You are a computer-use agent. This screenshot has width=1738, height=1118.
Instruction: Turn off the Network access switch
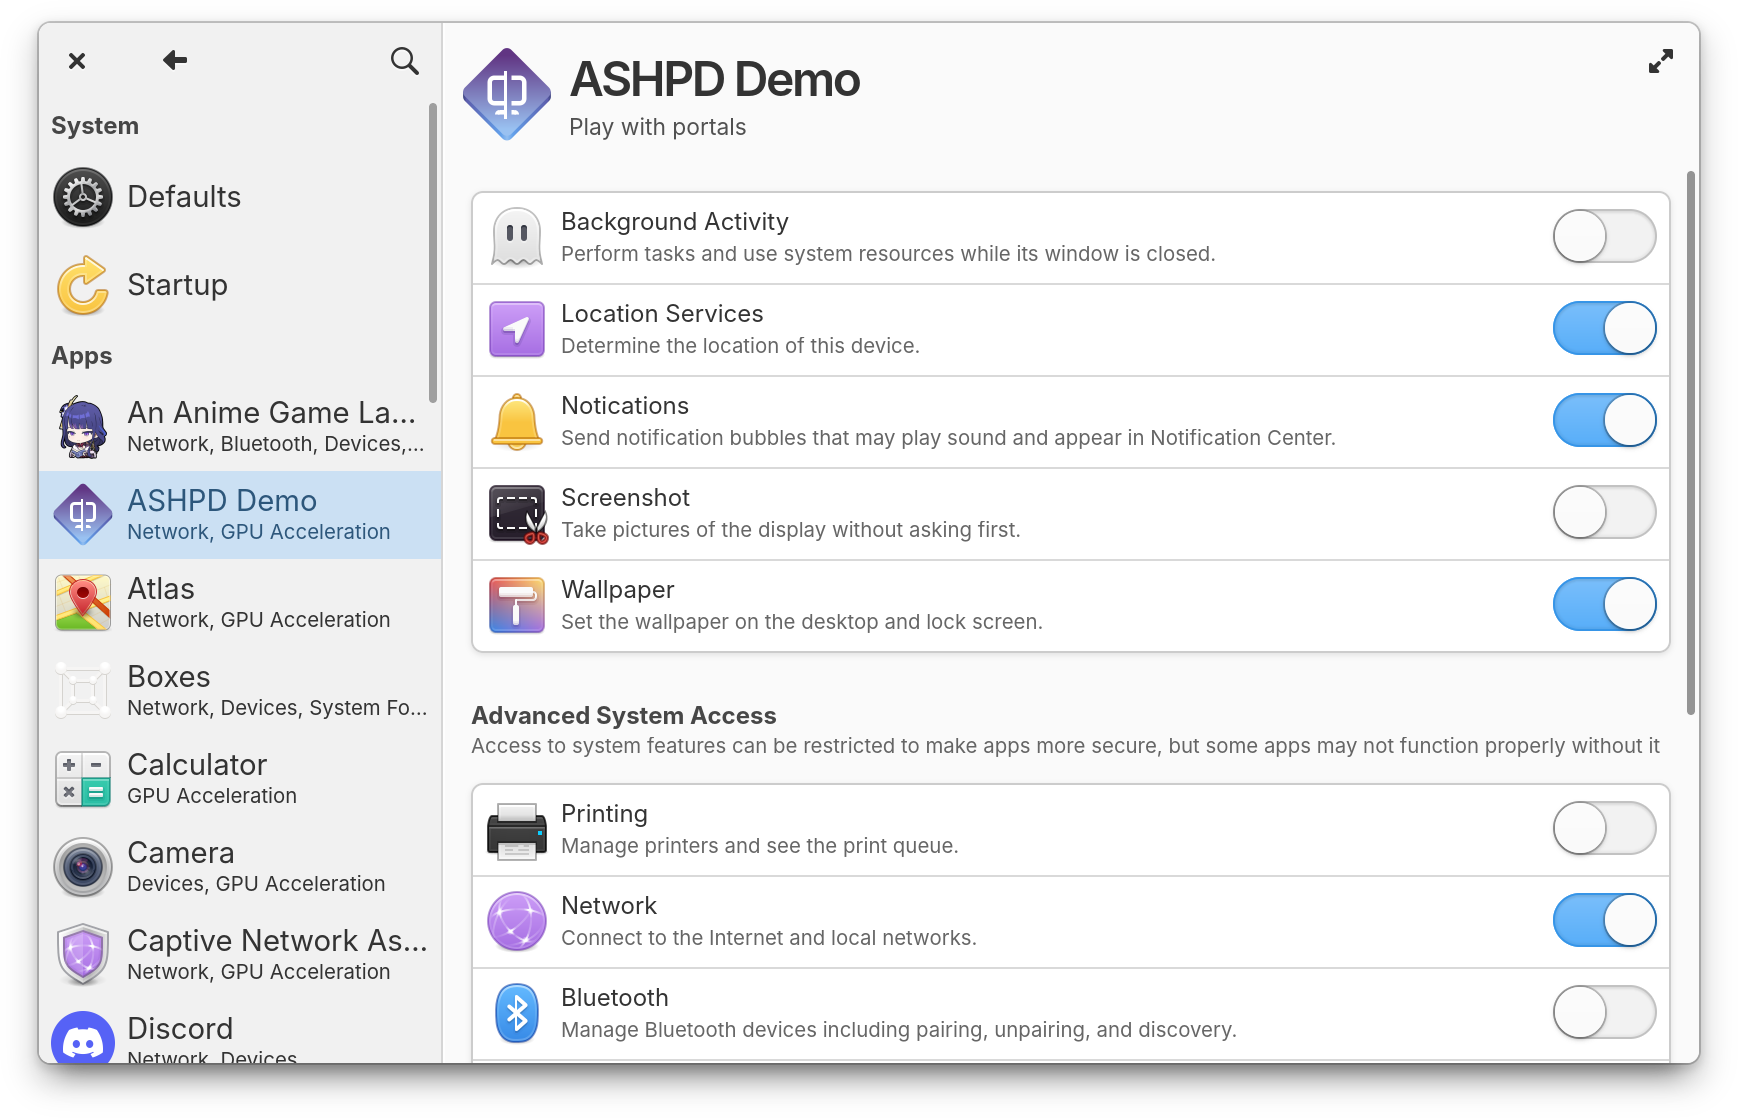tap(1604, 920)
